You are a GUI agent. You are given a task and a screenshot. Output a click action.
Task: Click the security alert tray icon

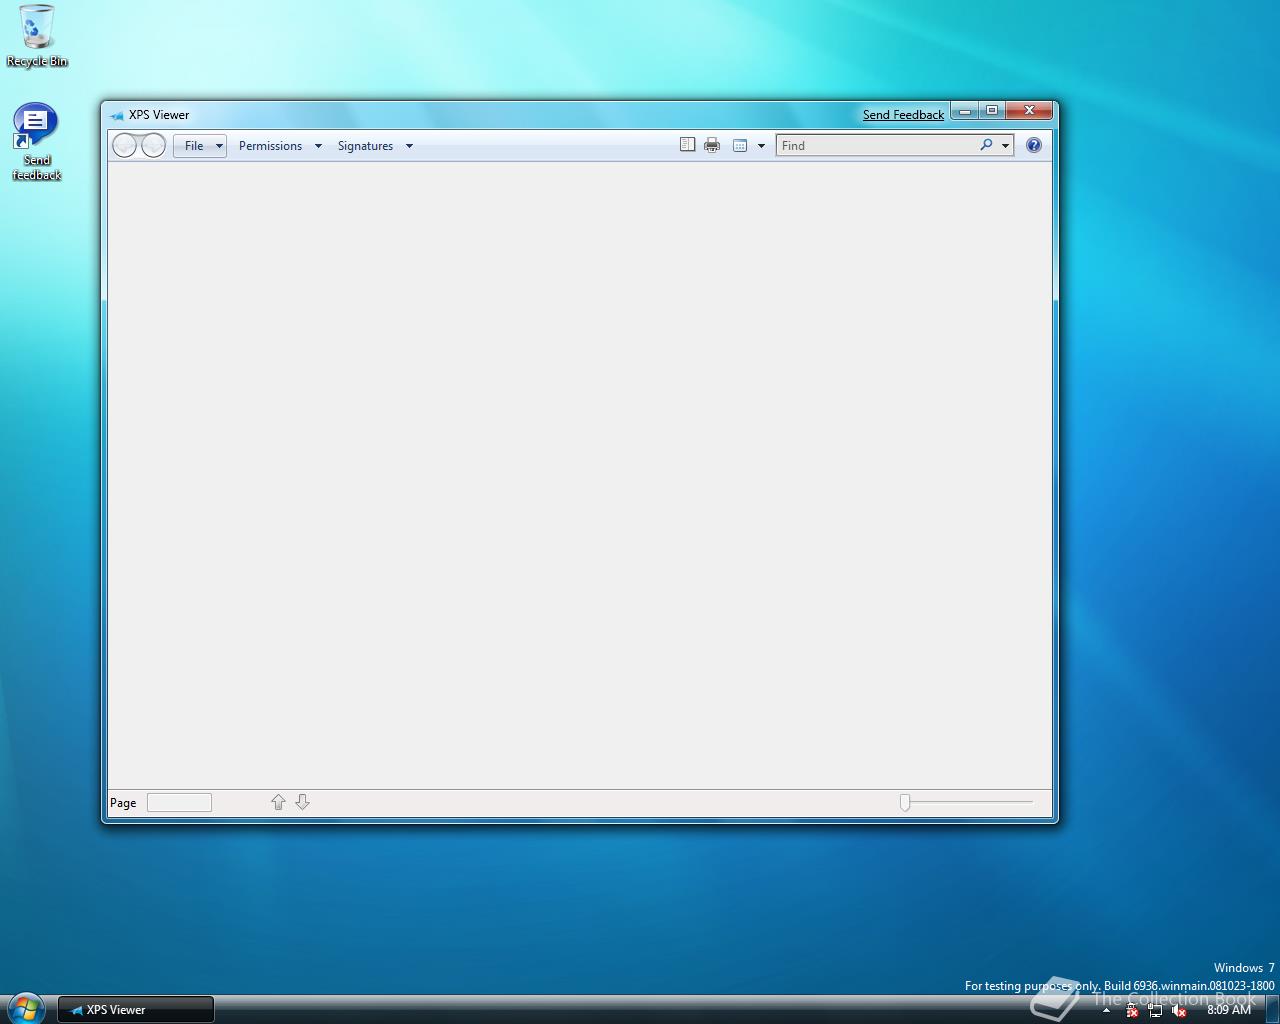[1131, 1011]
